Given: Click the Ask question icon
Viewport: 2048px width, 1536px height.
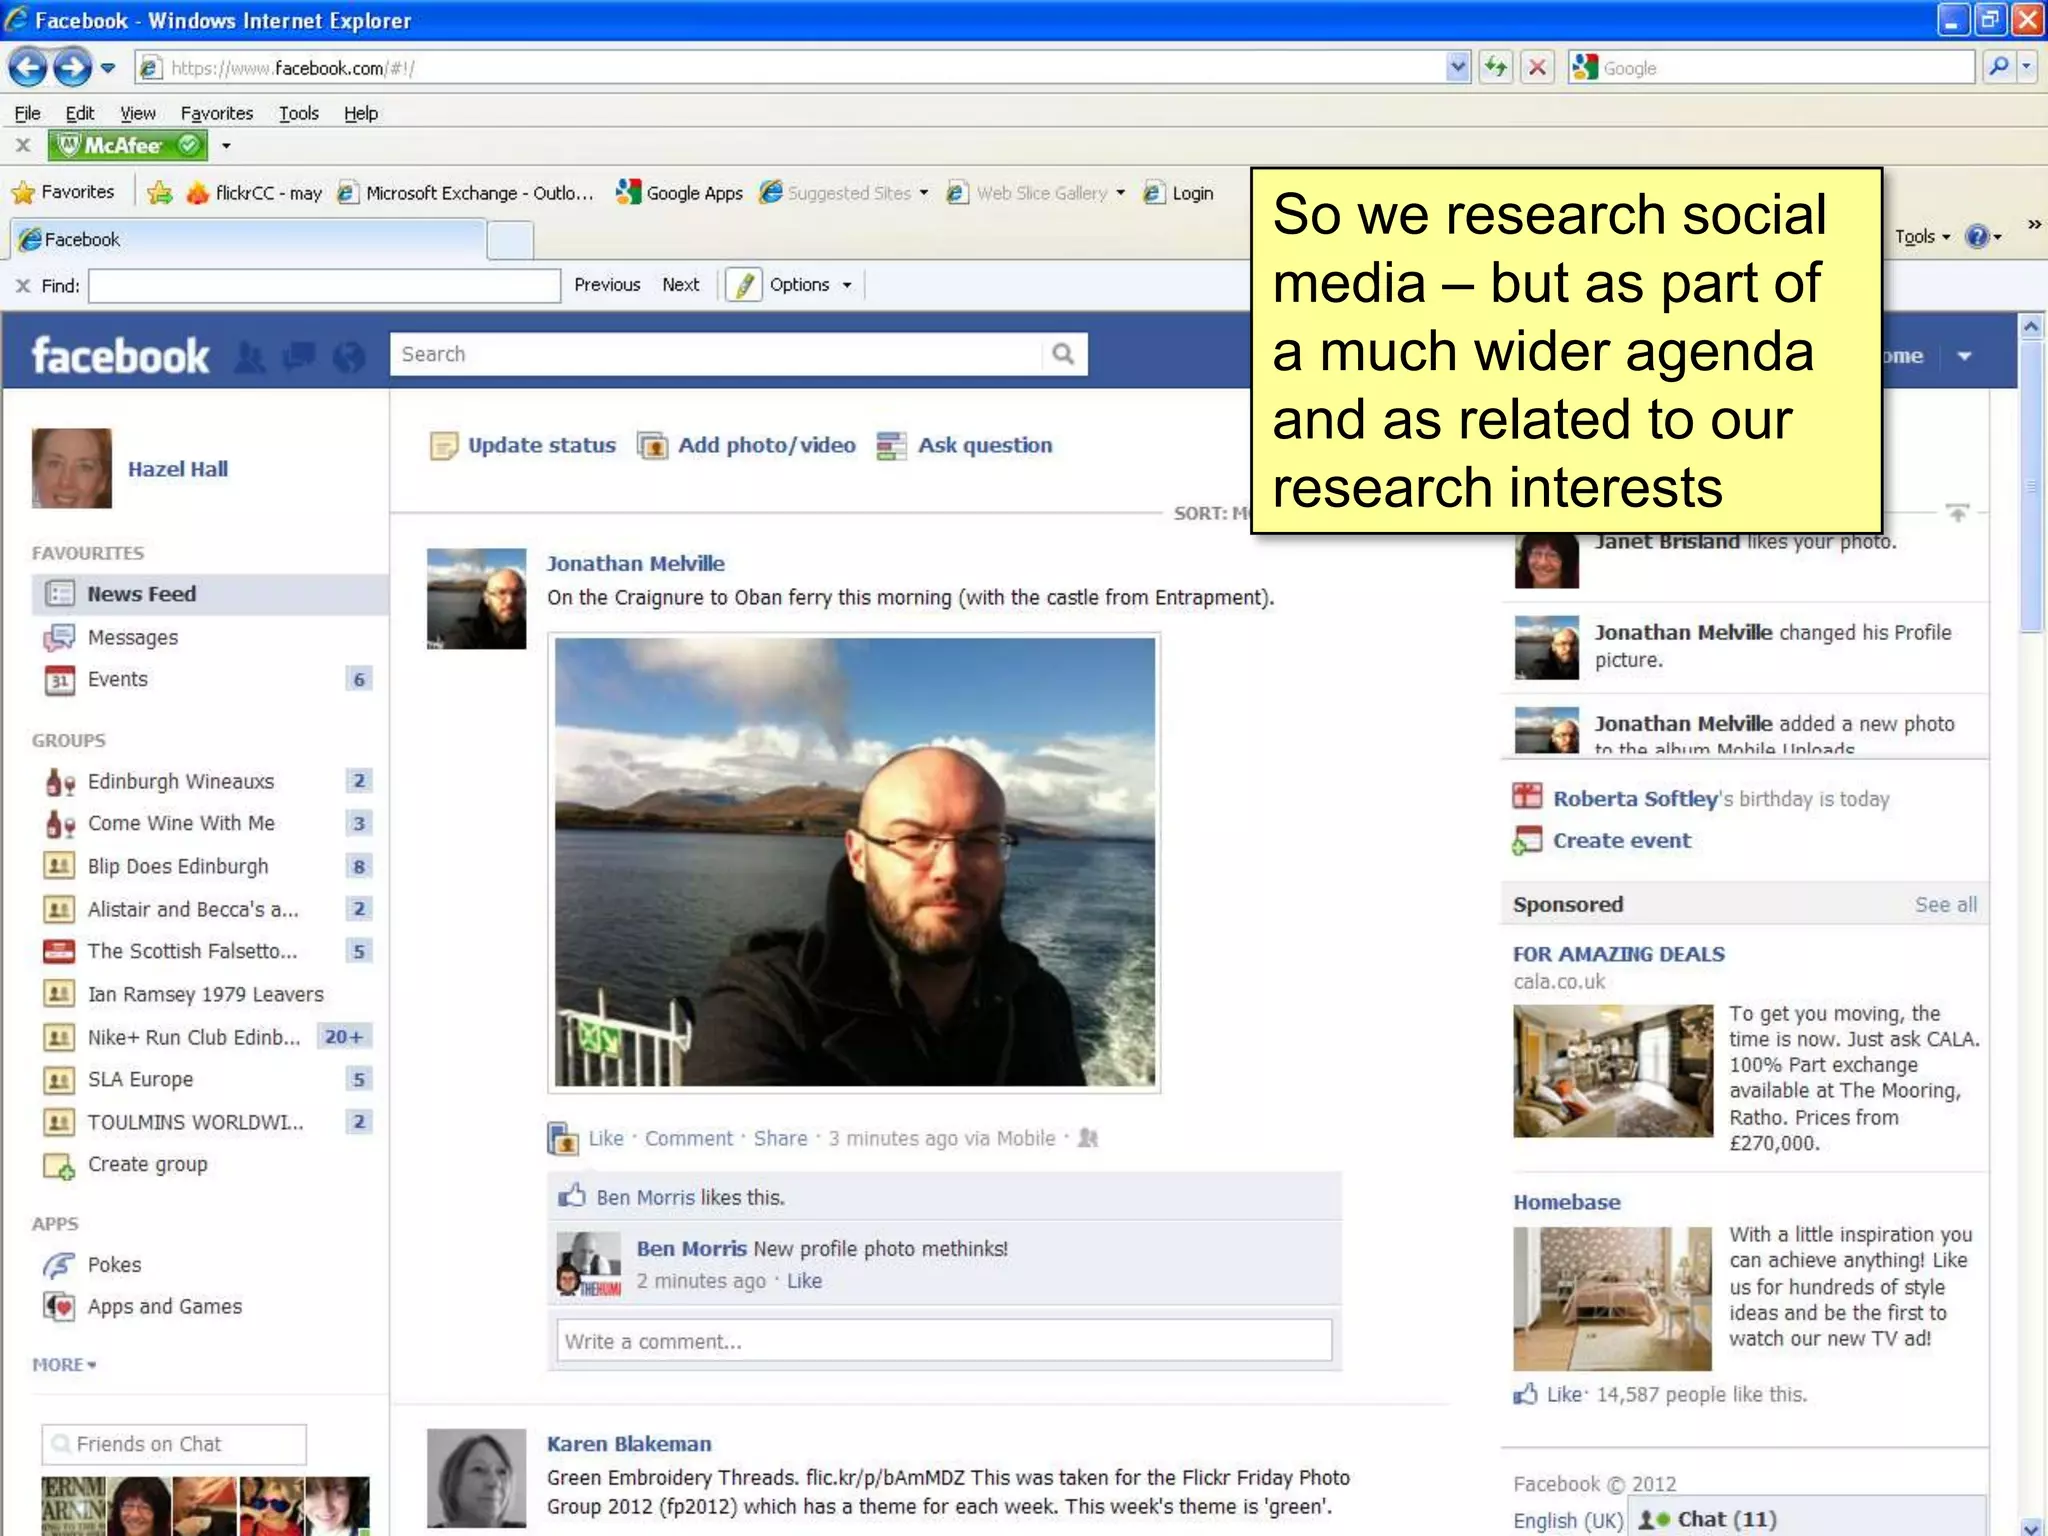Looking at the screenshot, I should pos(891,446).
